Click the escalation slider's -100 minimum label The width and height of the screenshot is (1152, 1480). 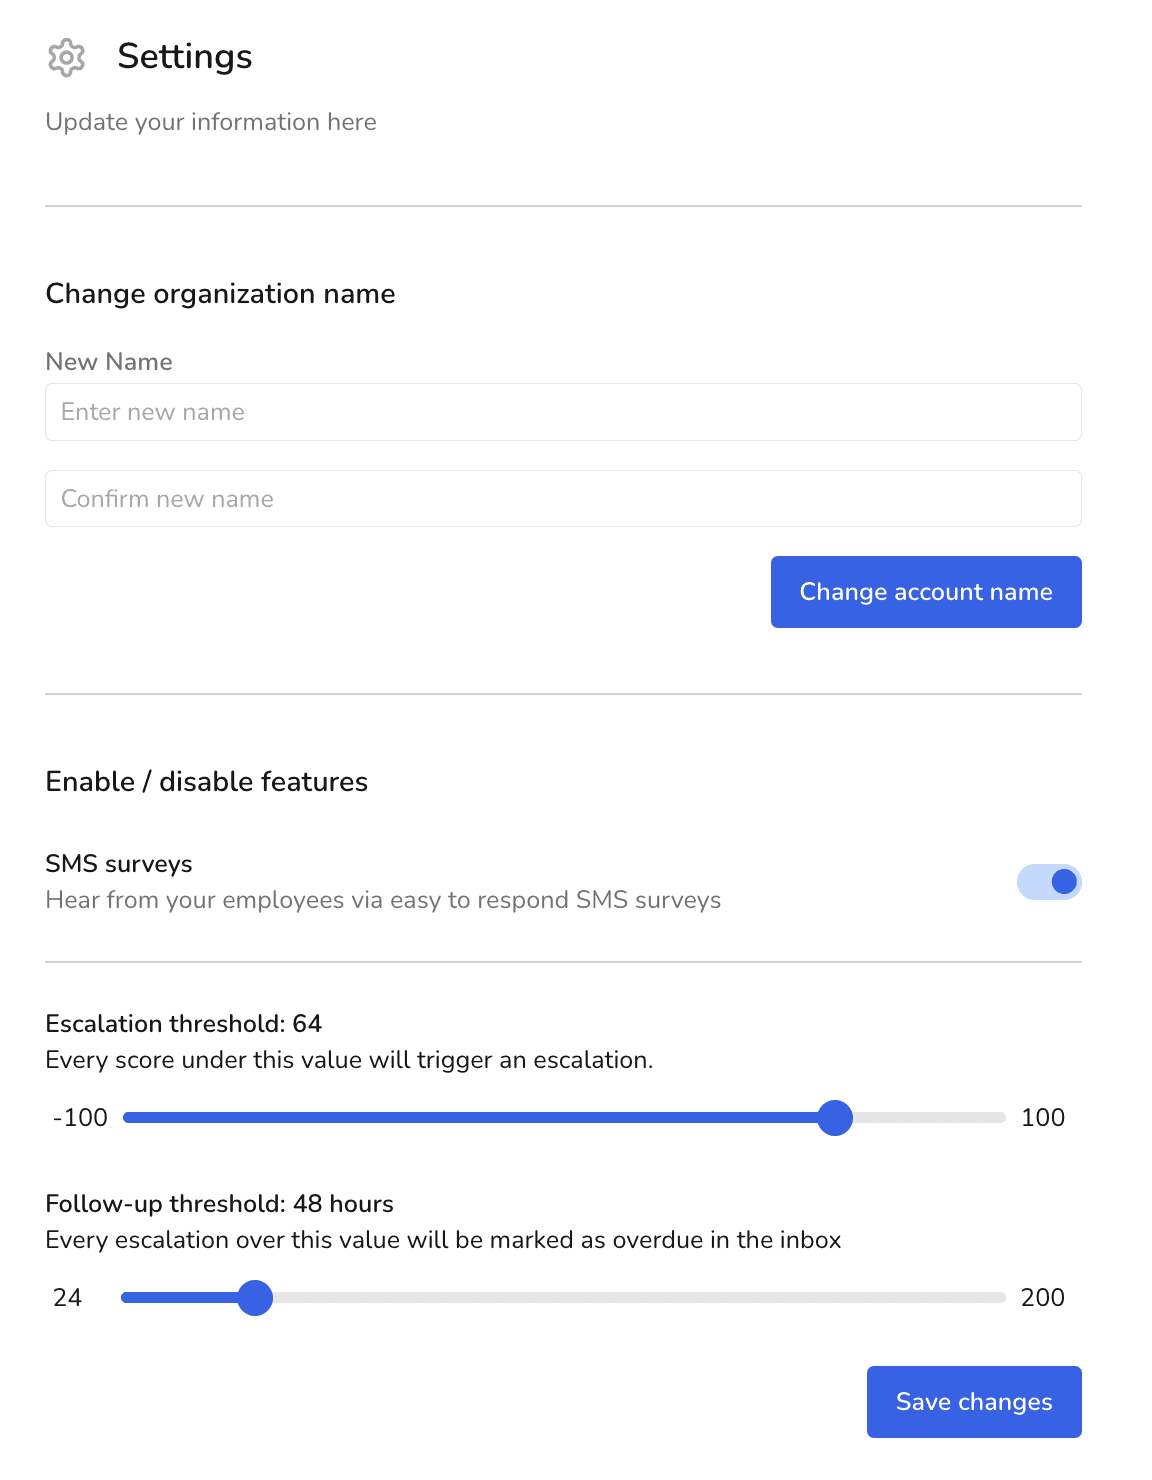click(x=80, y=1118)
